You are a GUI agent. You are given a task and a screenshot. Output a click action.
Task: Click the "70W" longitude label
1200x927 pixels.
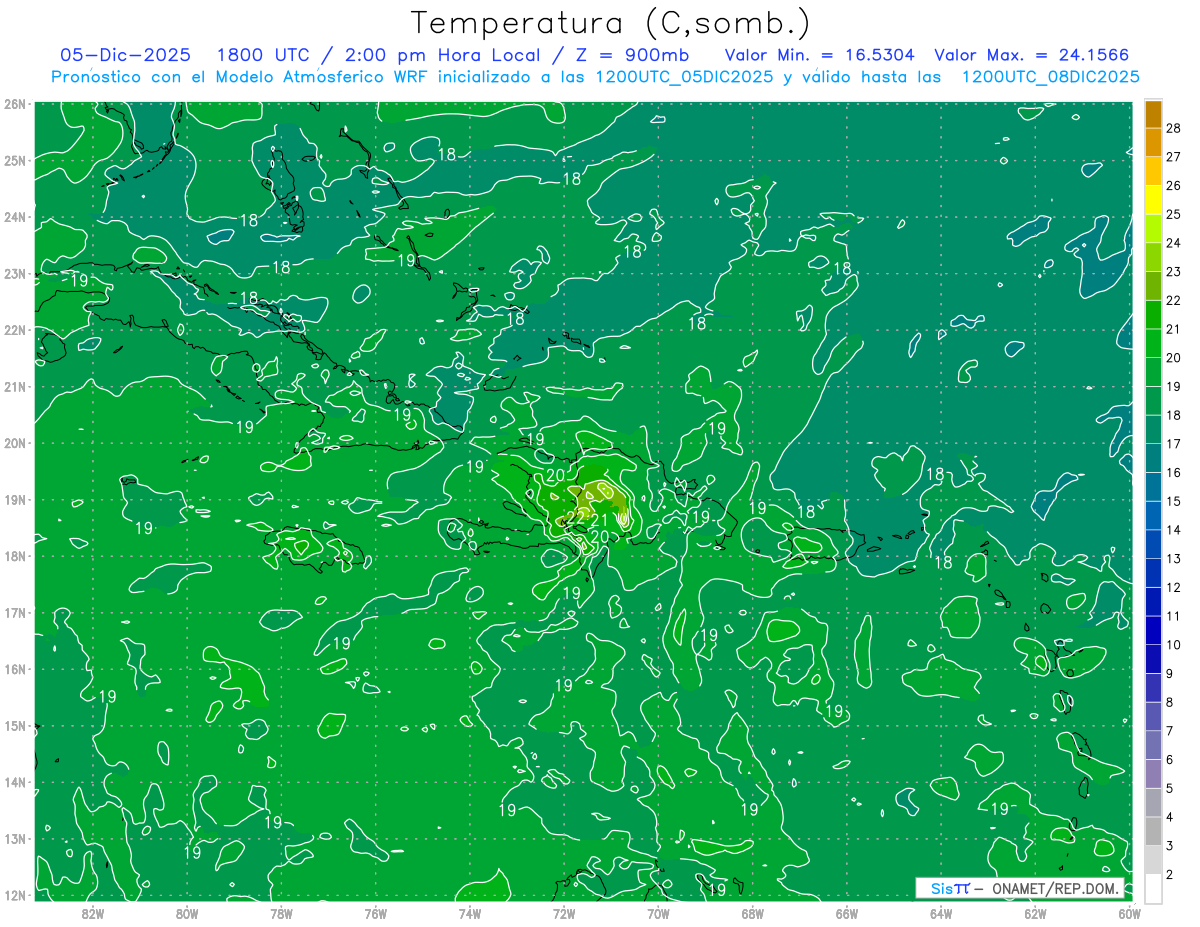point(658,914)
